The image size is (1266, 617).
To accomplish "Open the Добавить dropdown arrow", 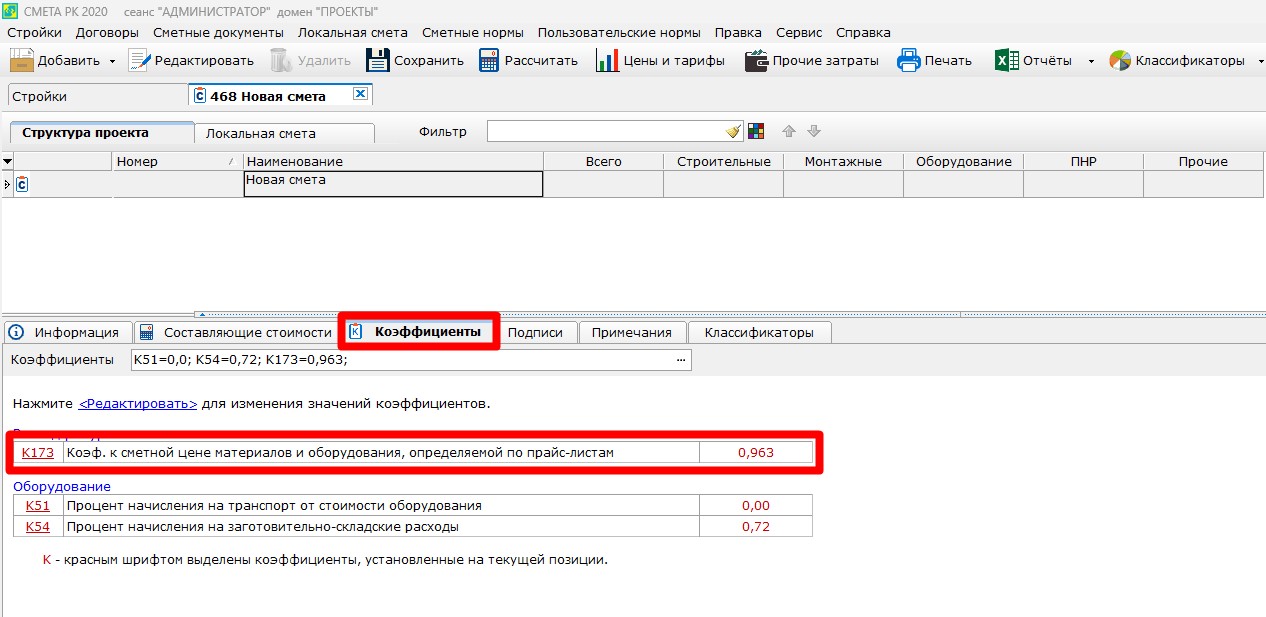I will click(x=112, y=61).
